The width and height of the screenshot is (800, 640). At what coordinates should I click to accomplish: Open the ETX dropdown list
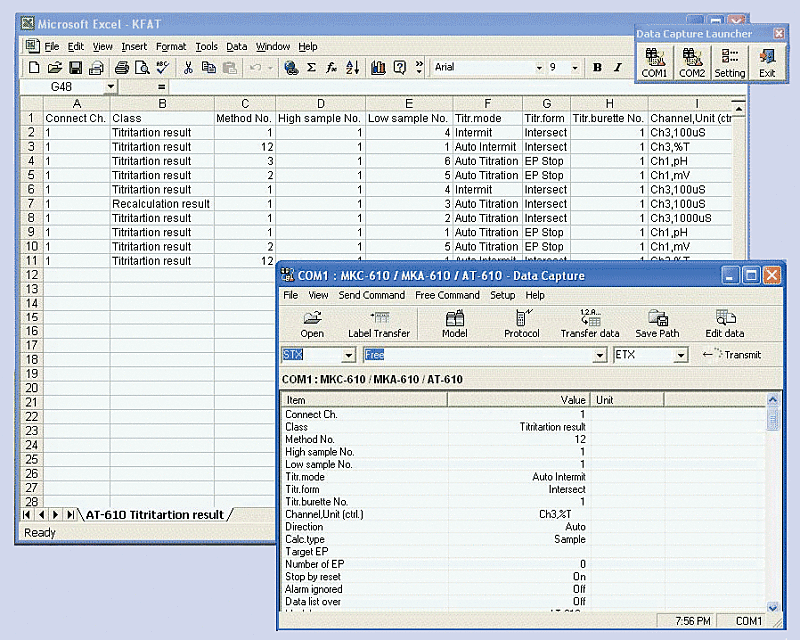[x=680, y=355]
